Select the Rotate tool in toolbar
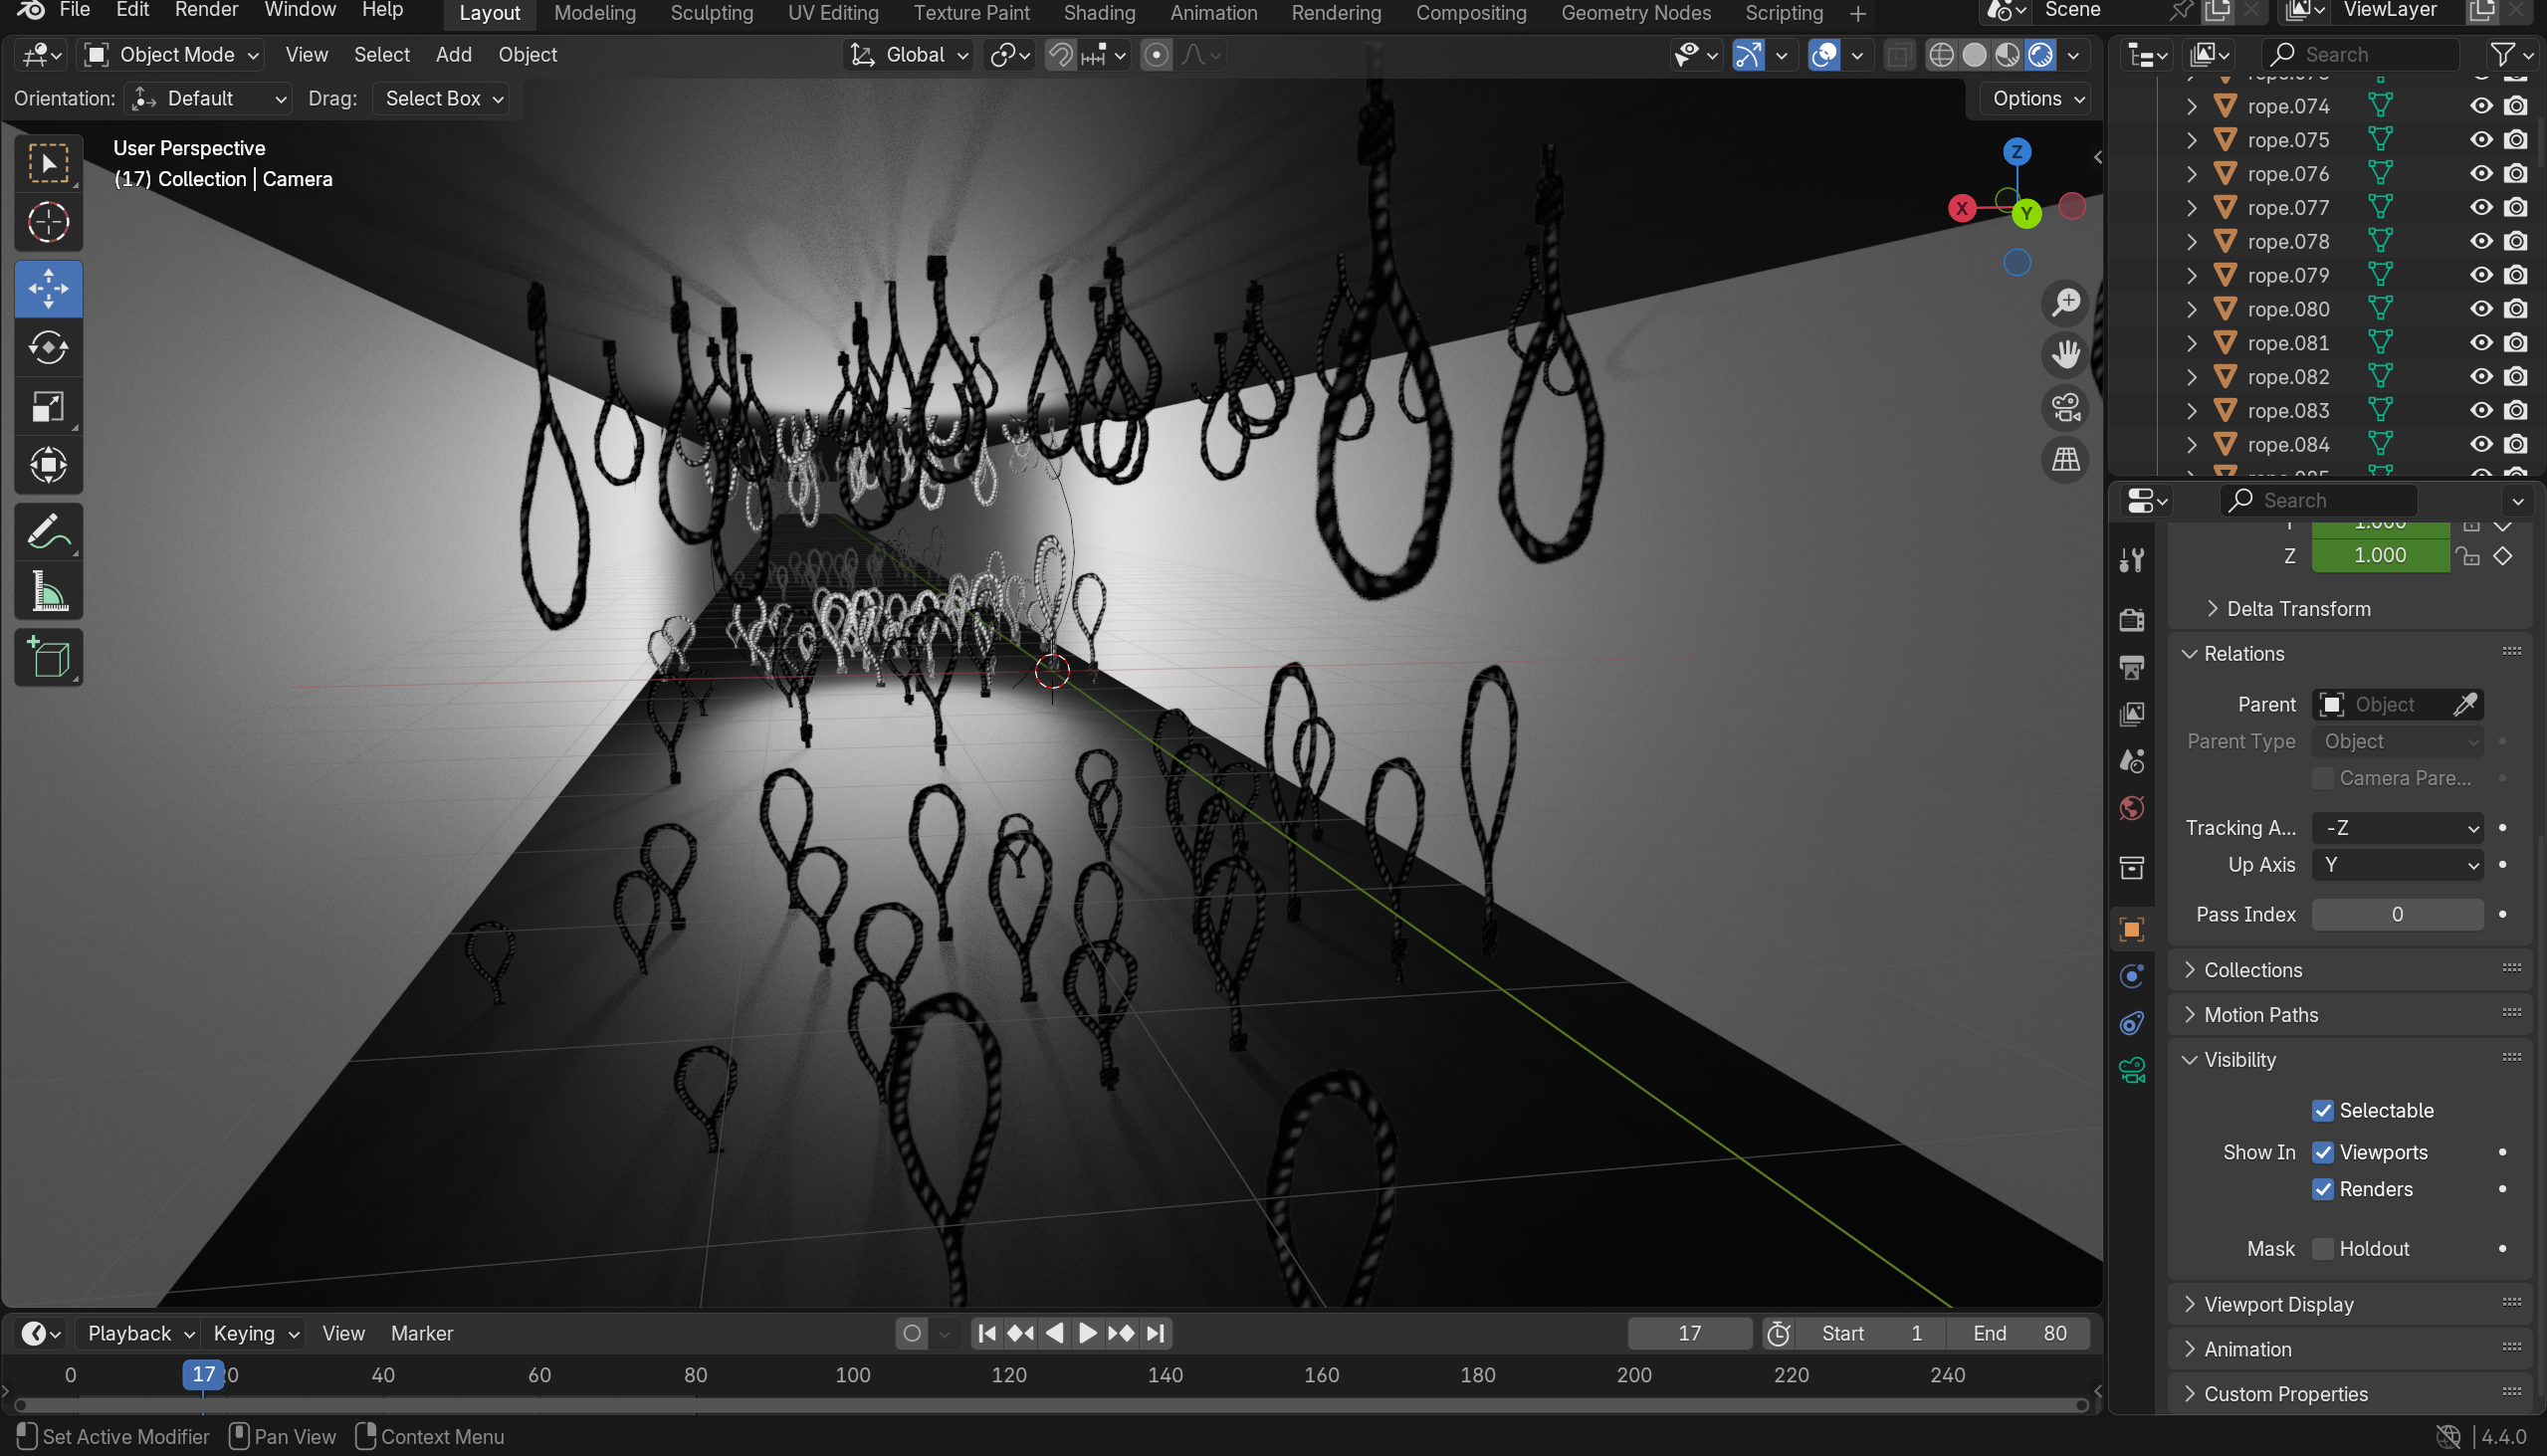This screenshot has height=1456, width=2547. click(48, 347)
